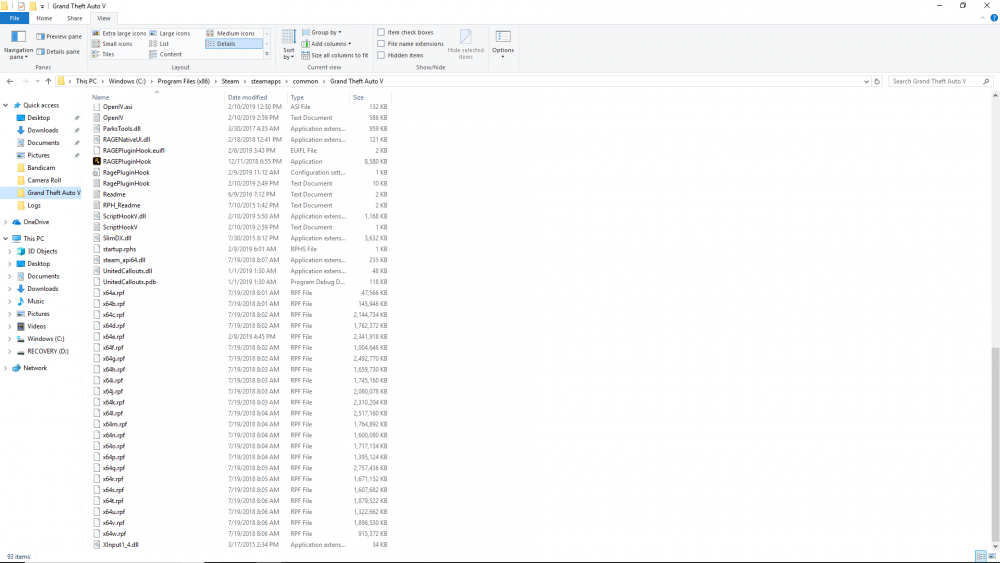Open the Share ribbon tab

coord(75,18)
